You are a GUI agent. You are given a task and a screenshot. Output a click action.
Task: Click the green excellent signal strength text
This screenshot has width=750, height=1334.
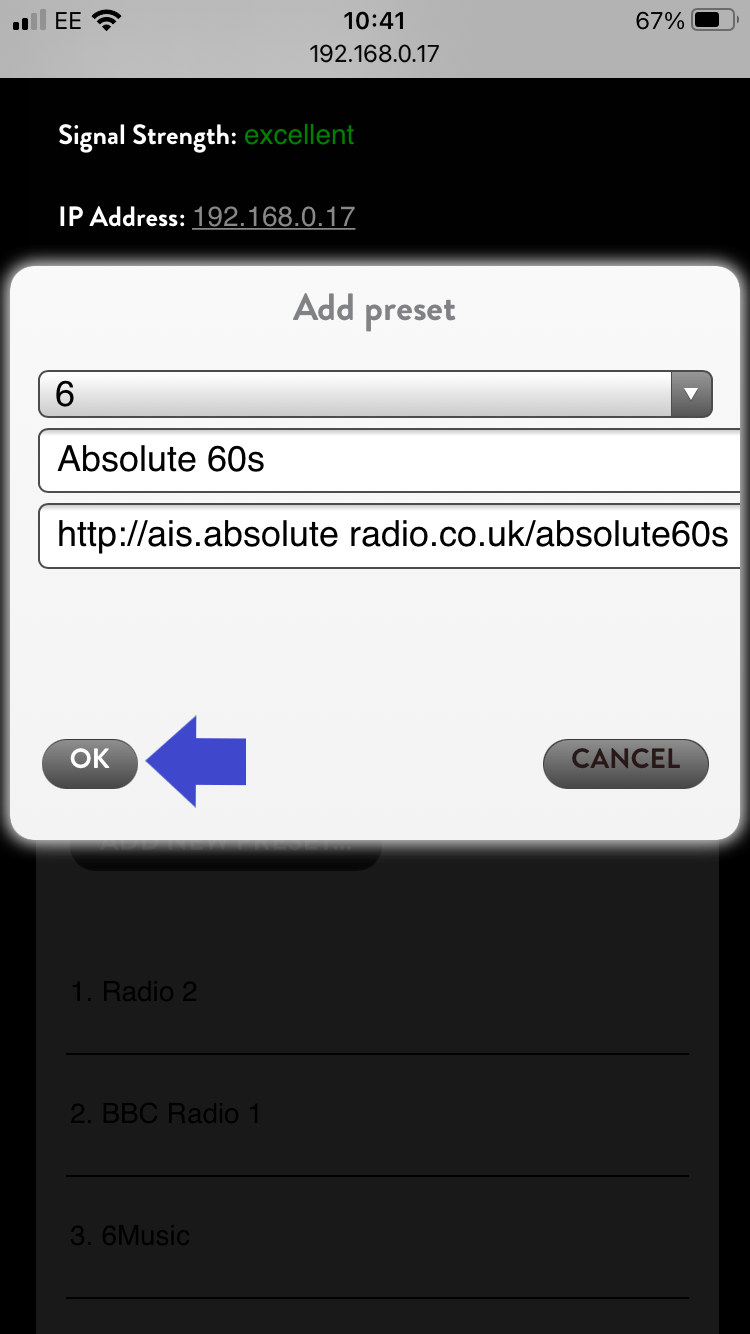(299, 135)
